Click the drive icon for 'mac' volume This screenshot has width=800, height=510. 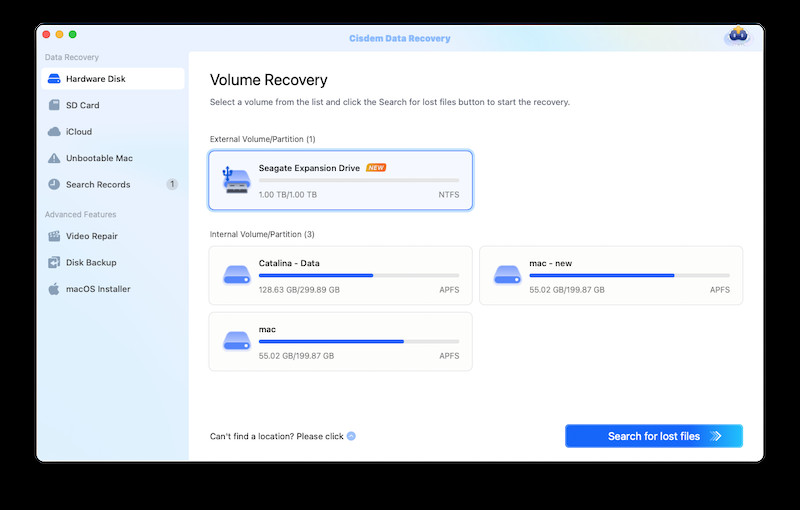coord(237,341)
